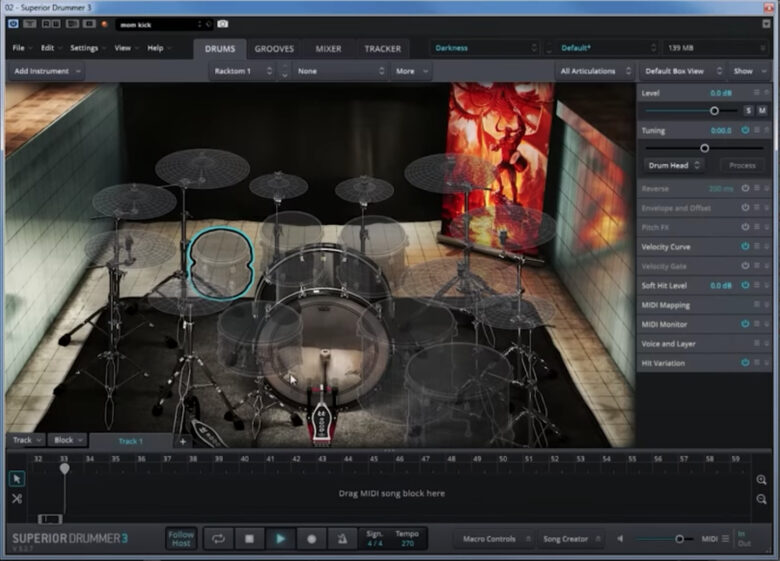
Task: Open the Voice and Layer menu icon
Action: tap(756, 343)
